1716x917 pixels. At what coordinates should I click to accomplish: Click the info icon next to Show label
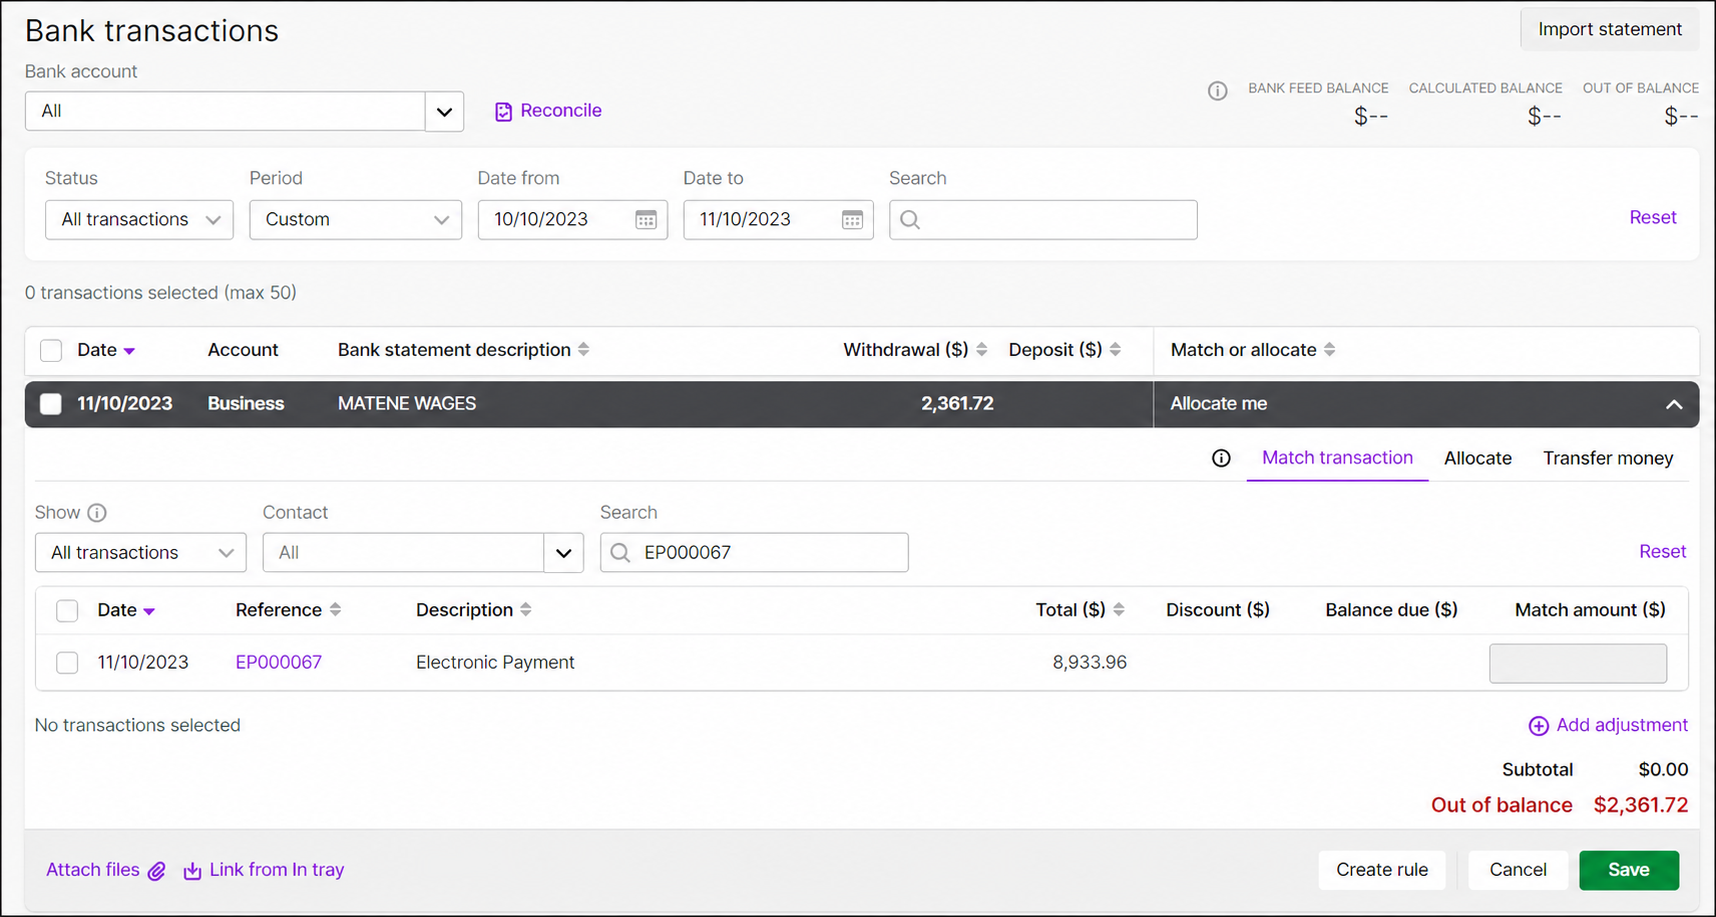coord(97,513)
